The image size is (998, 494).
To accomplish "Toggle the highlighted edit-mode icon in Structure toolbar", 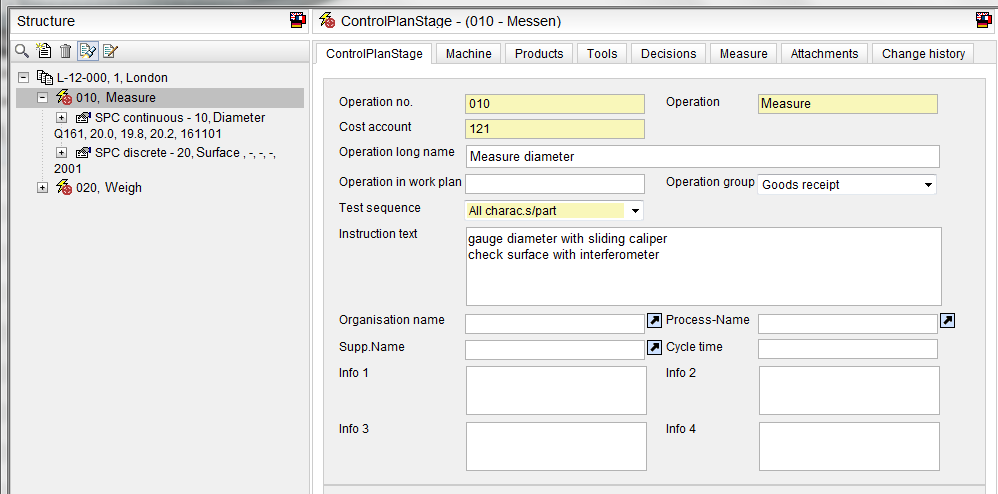I will pyautogui.click(x=88, y=51).
